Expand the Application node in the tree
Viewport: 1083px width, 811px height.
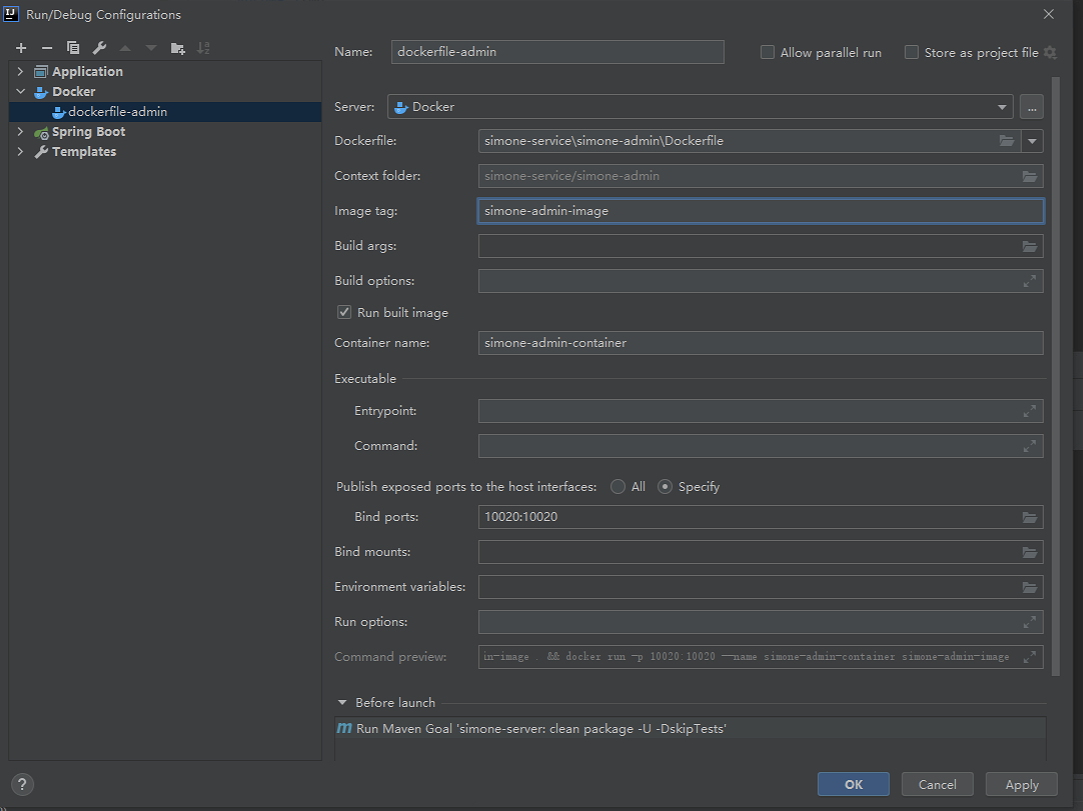pyautogui.click(x=20, y=71)
